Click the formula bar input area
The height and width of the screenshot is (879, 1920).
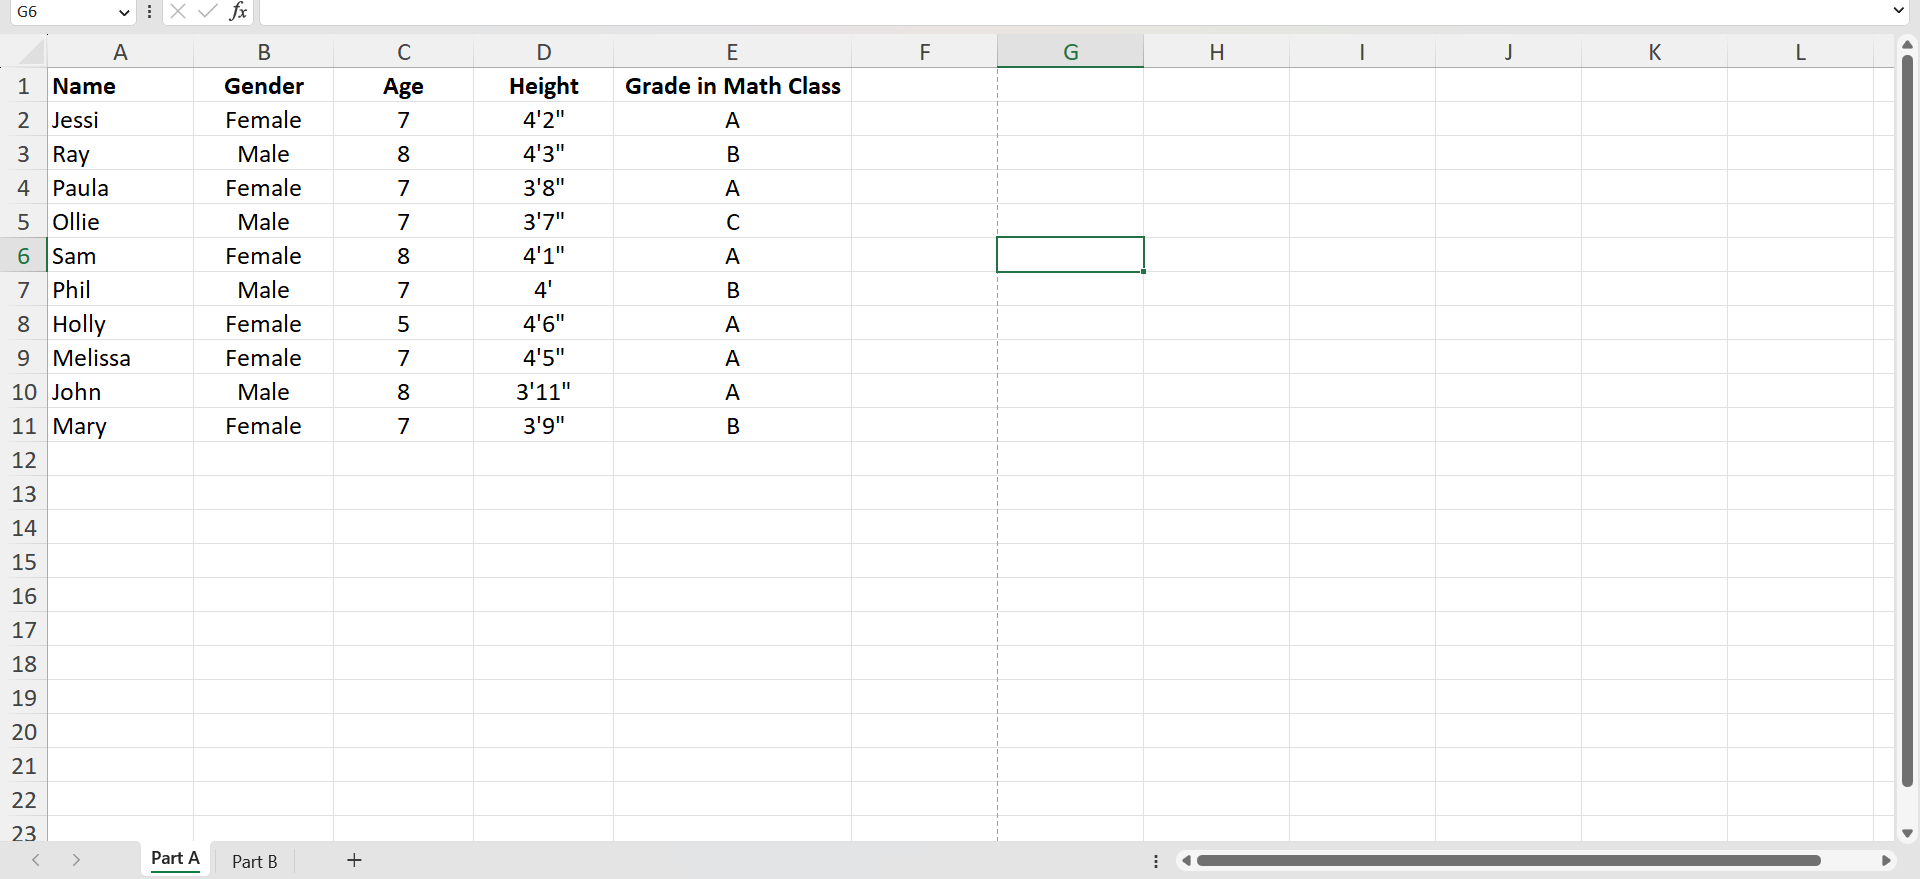pos(1075,12)
